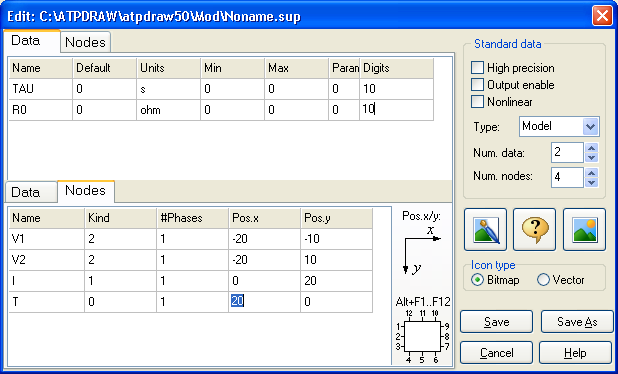This screenshot has width=618, height=374.
Task: Click the #Phases cell of T row
Action: pyautogui.click(x=192, y=301)
